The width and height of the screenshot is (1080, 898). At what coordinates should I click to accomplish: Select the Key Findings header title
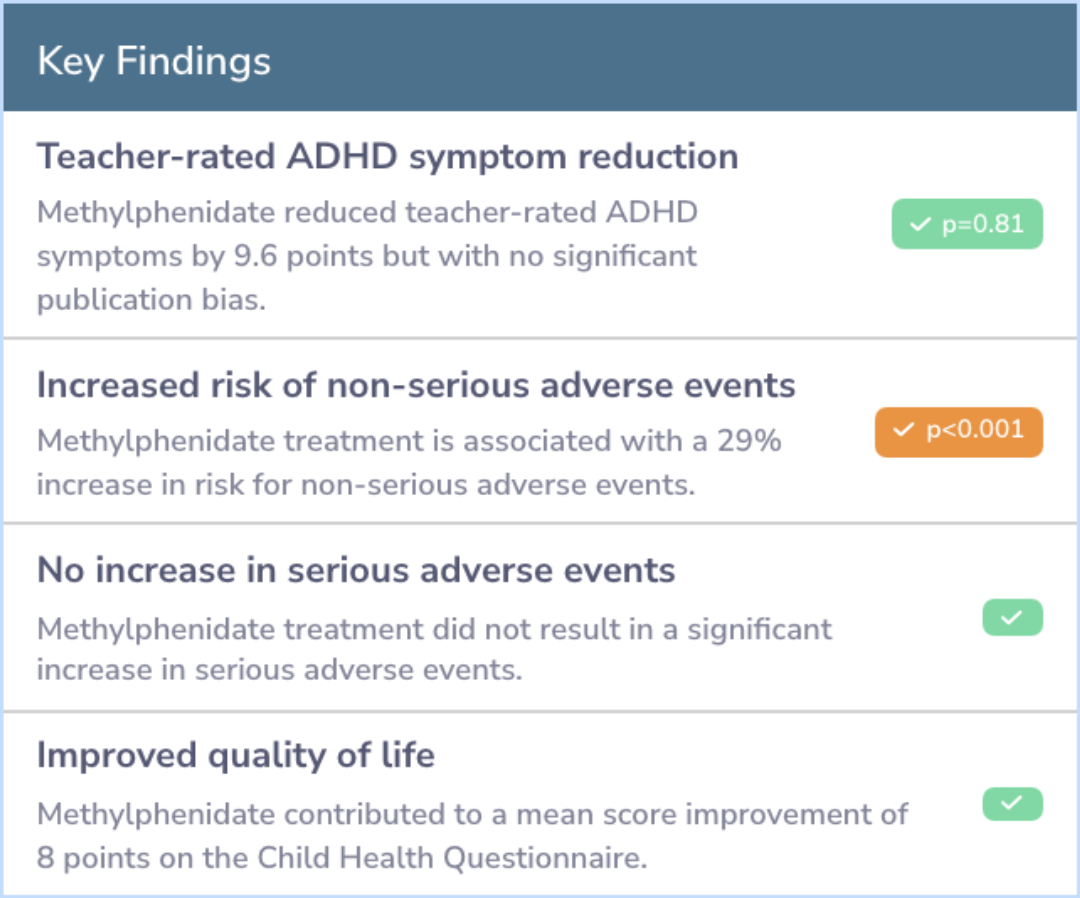(154, 62)
